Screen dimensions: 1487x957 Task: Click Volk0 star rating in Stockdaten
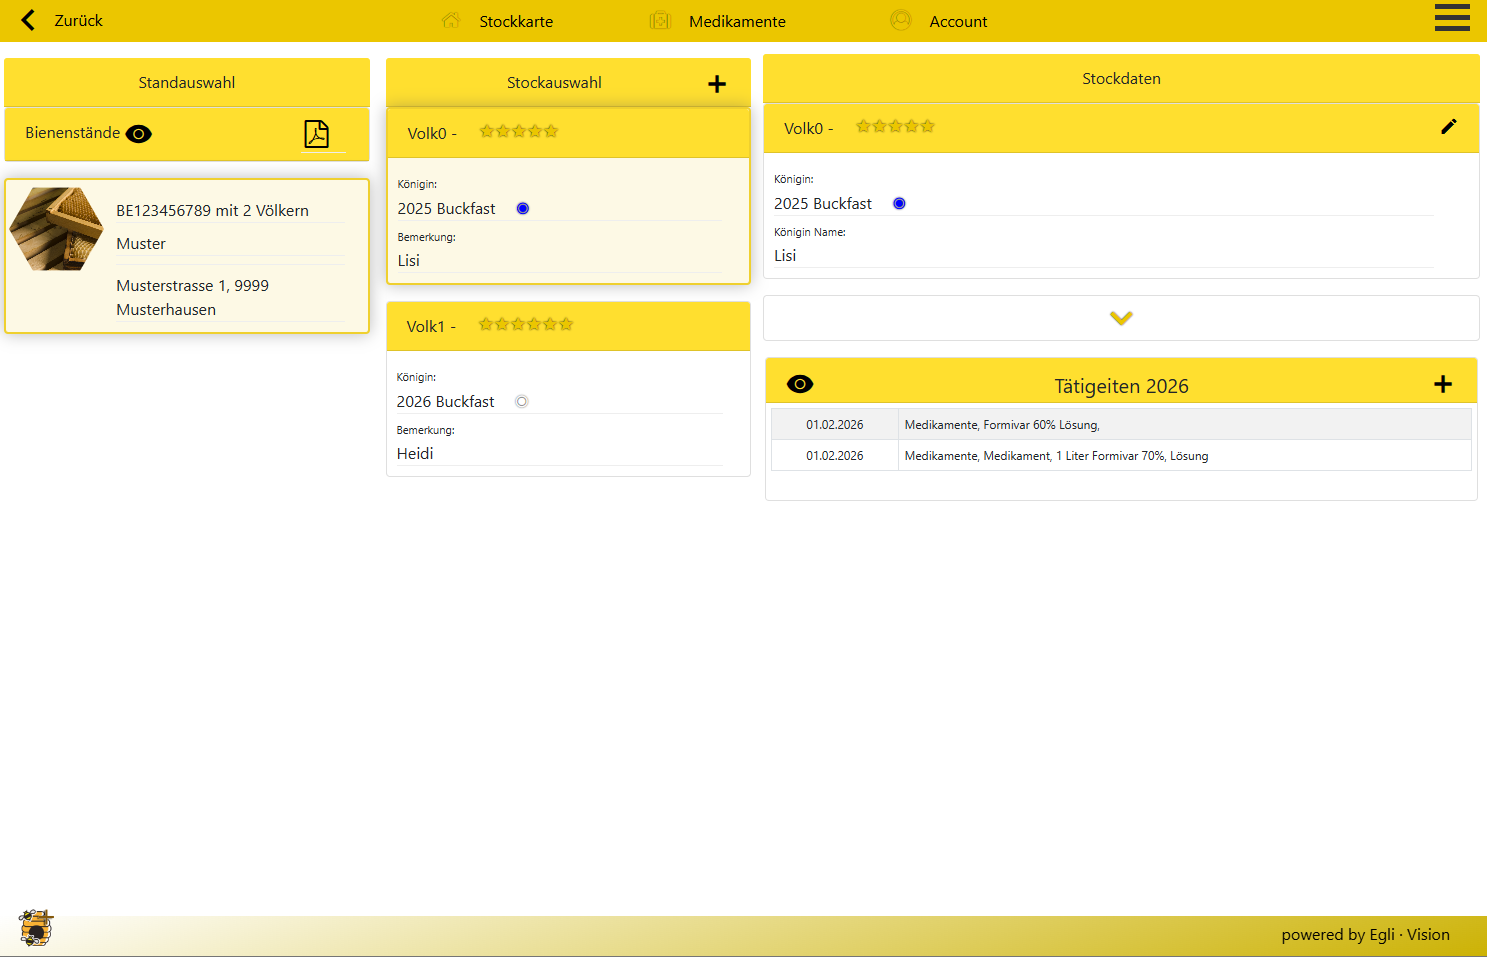tap(895, 127)
